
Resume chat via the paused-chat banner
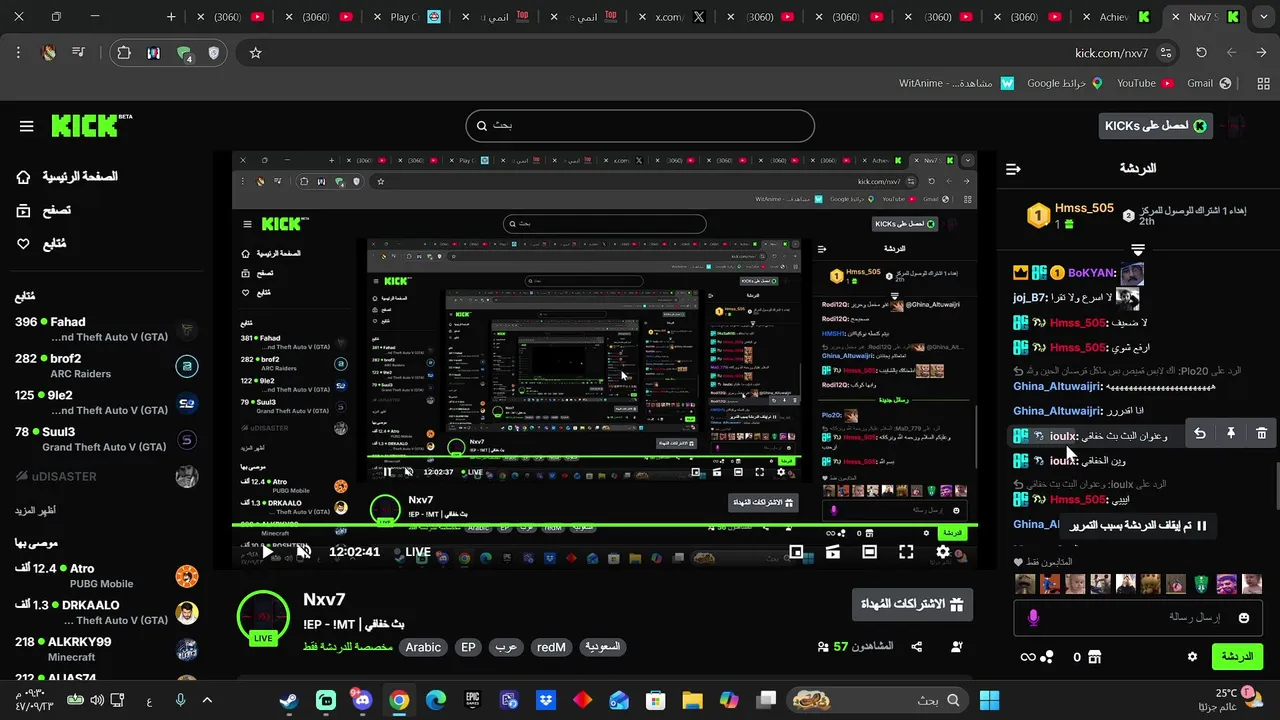[1139, 525]
